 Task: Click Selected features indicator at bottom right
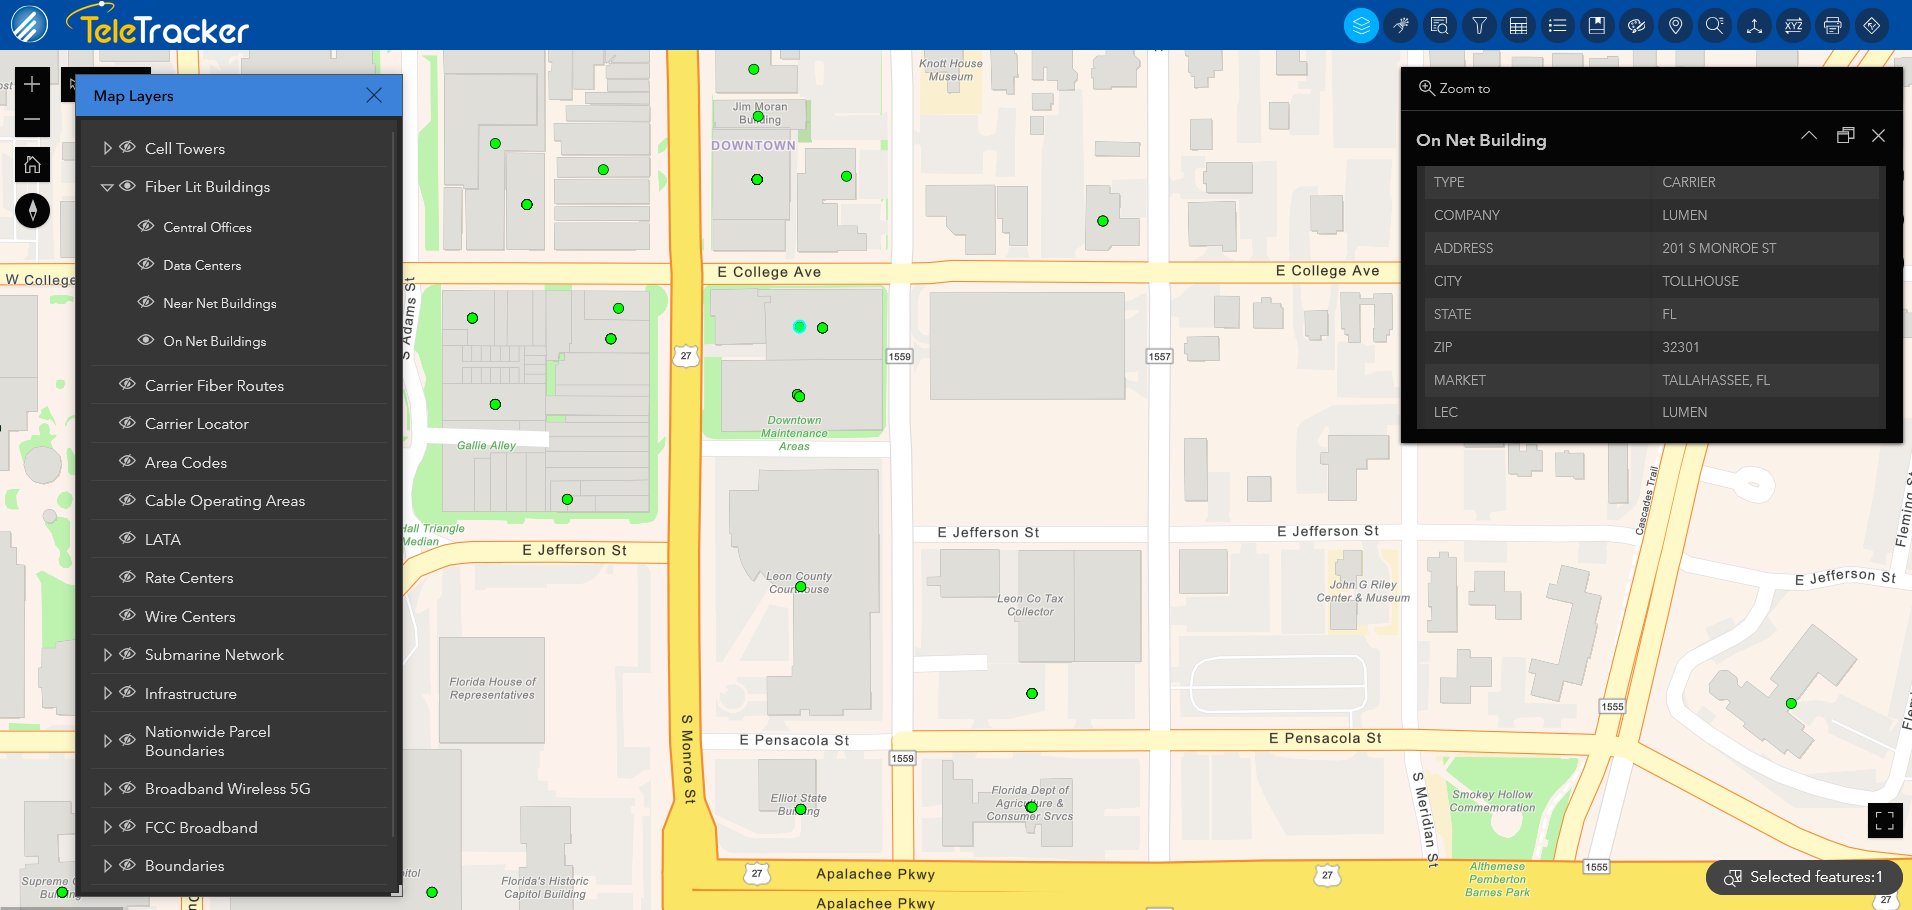tap(1803, 877)
